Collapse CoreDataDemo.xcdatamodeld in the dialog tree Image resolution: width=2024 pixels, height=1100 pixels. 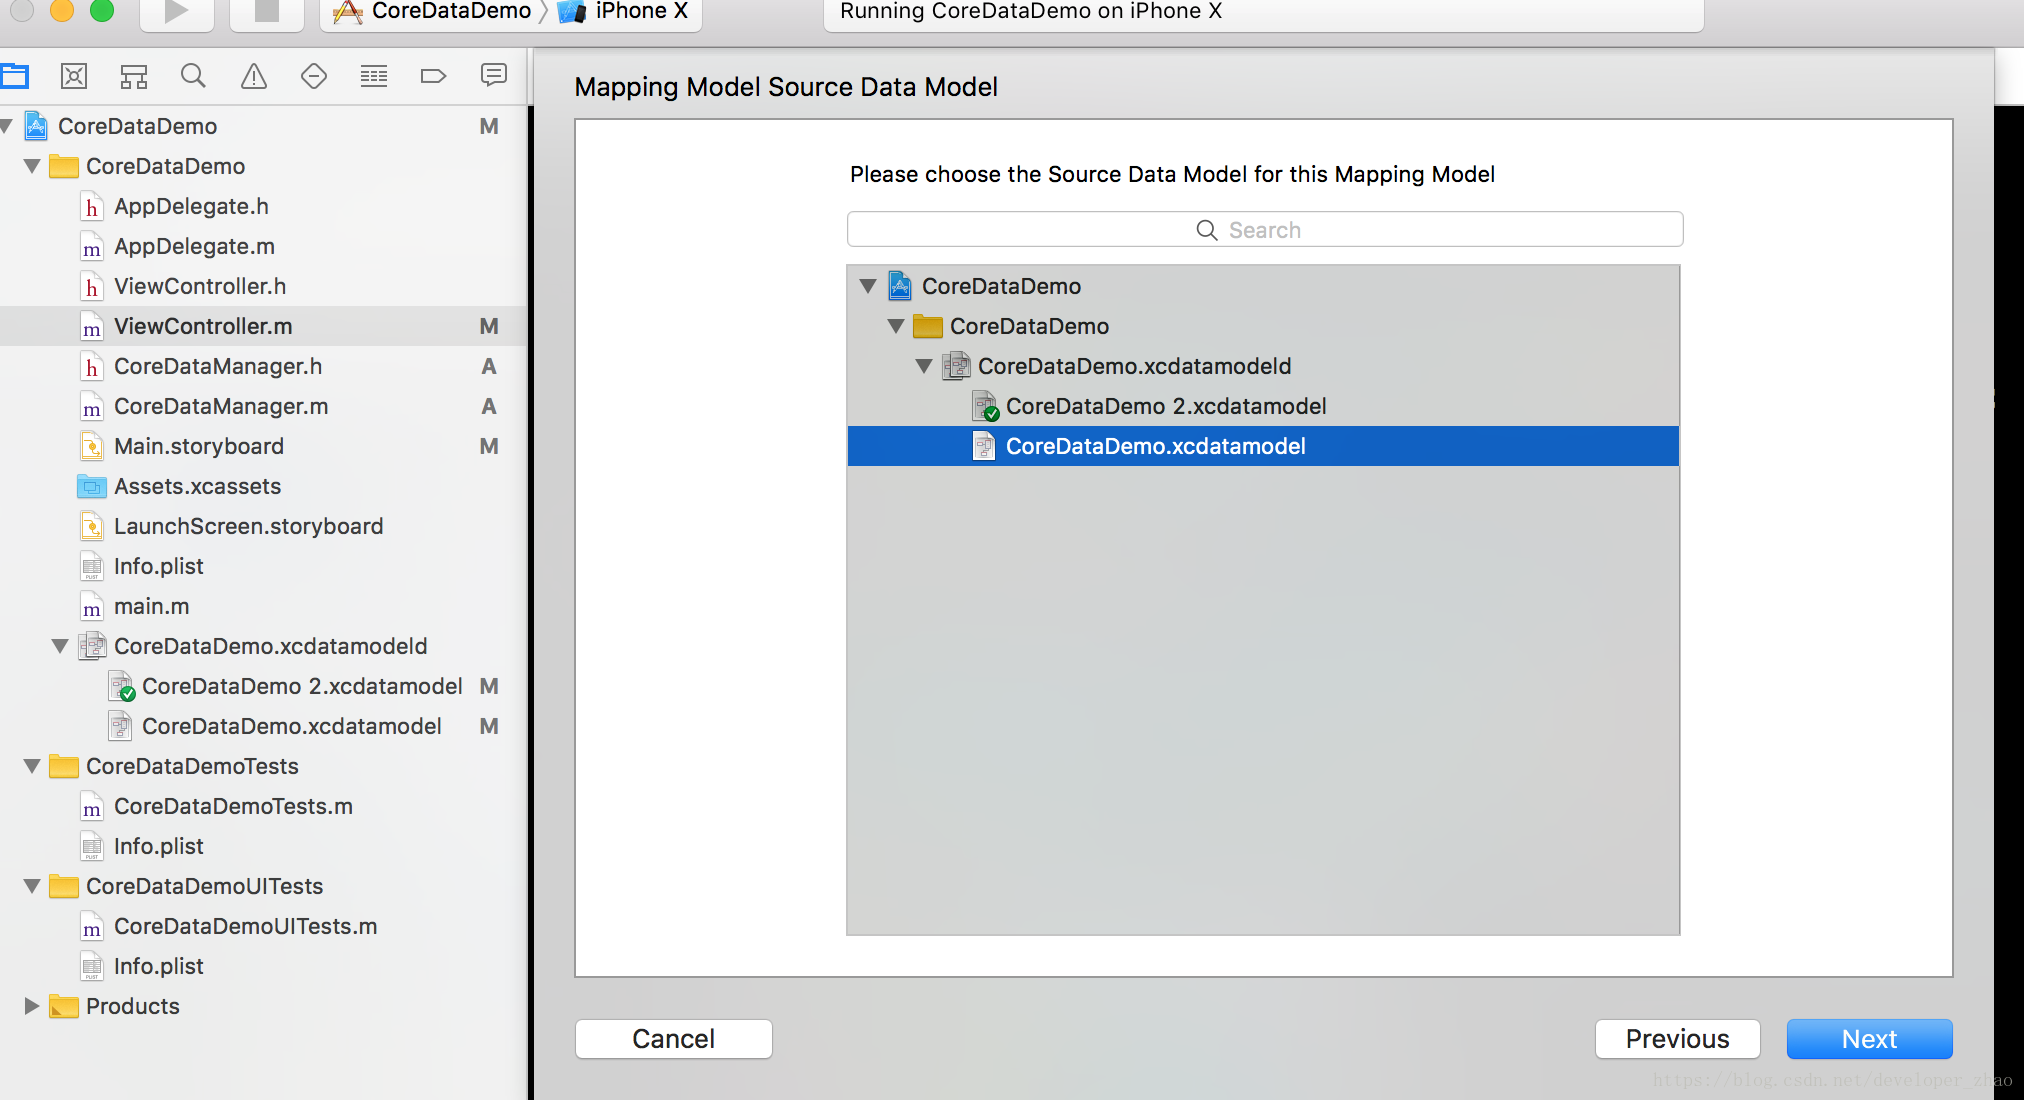click(x=924, y=366)
